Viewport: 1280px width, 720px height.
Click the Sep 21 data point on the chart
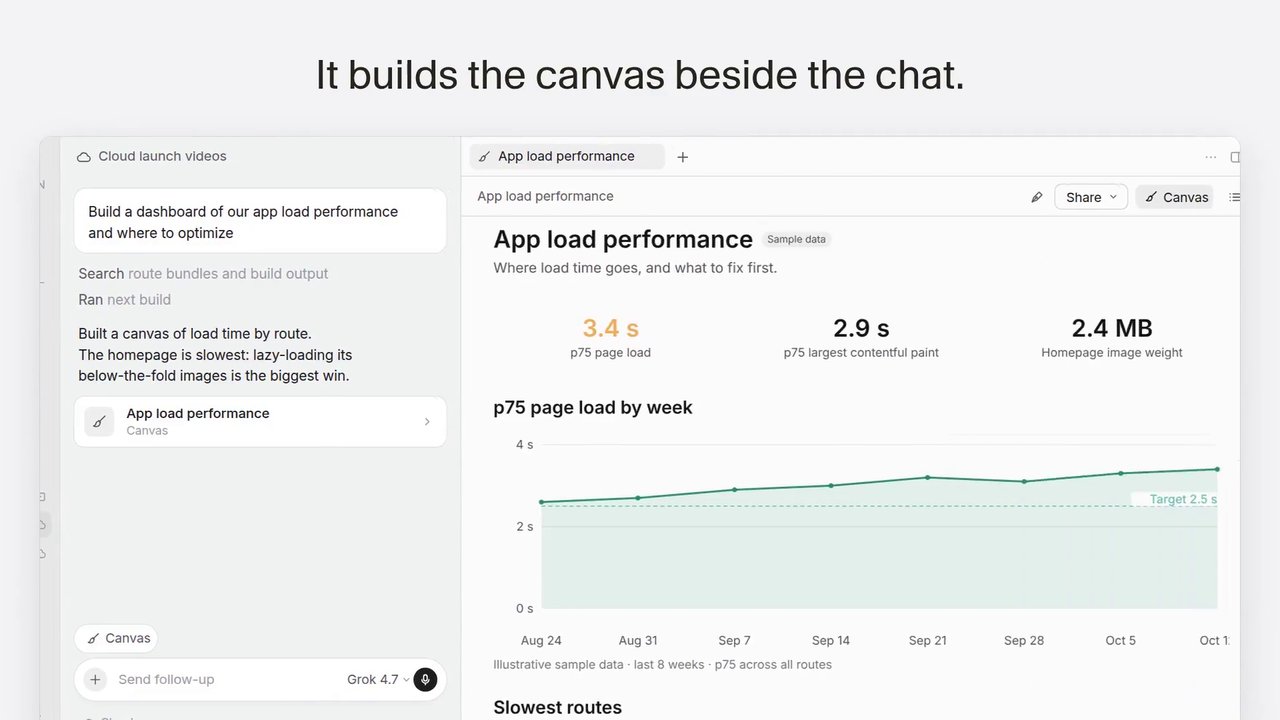click(927, 477)
